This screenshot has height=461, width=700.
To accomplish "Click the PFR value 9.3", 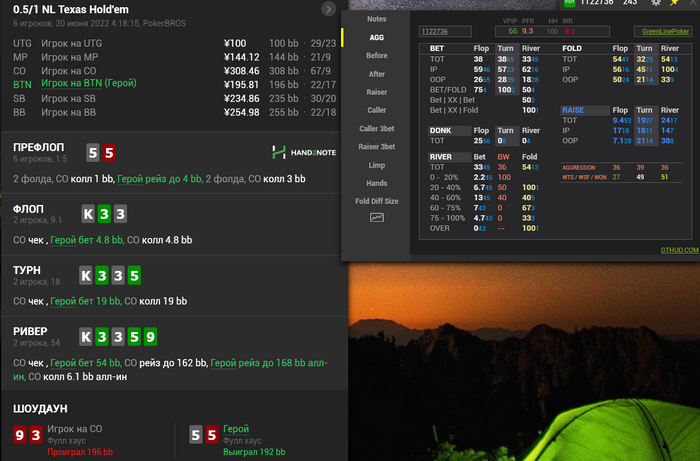I will [x=528, y=31].
